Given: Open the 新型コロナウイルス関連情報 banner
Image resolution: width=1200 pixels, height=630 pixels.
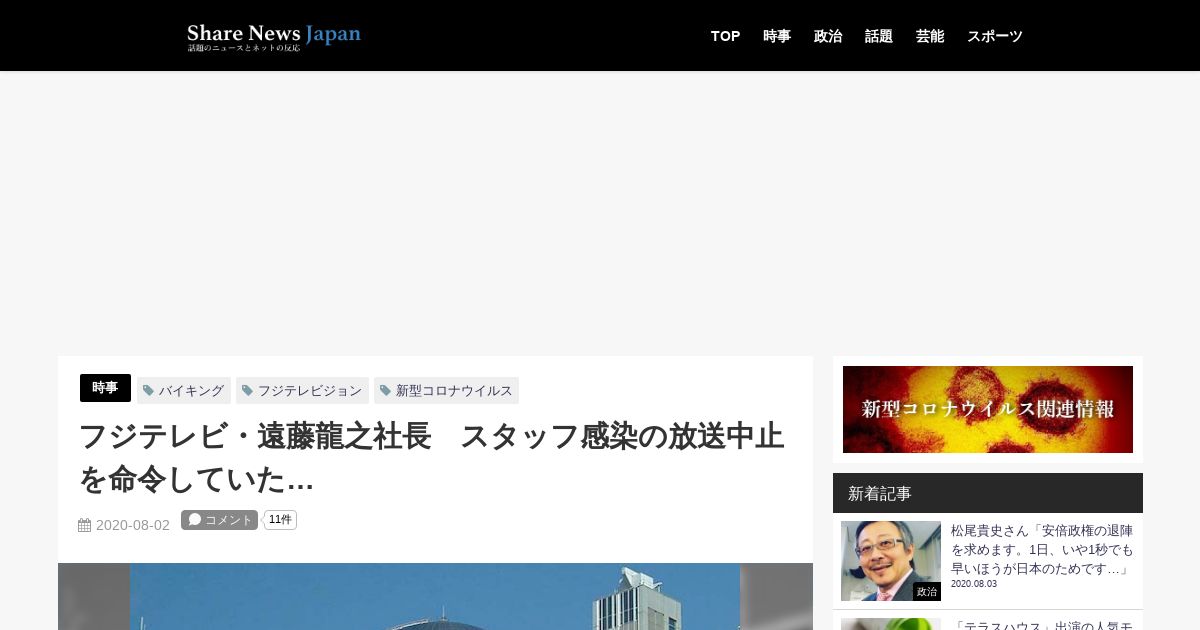Looking at the screenshot, I should tap(988, 409).
